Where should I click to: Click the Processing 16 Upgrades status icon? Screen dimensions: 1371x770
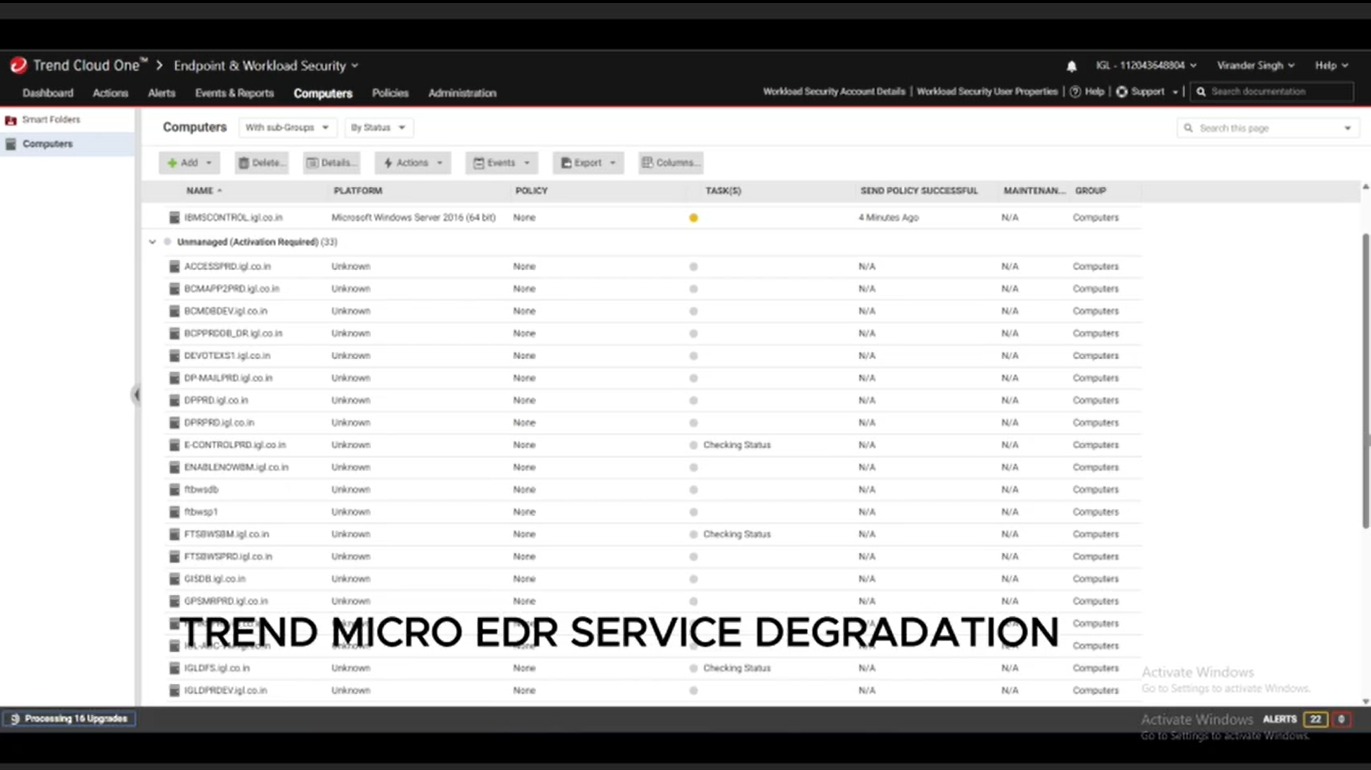14,719
